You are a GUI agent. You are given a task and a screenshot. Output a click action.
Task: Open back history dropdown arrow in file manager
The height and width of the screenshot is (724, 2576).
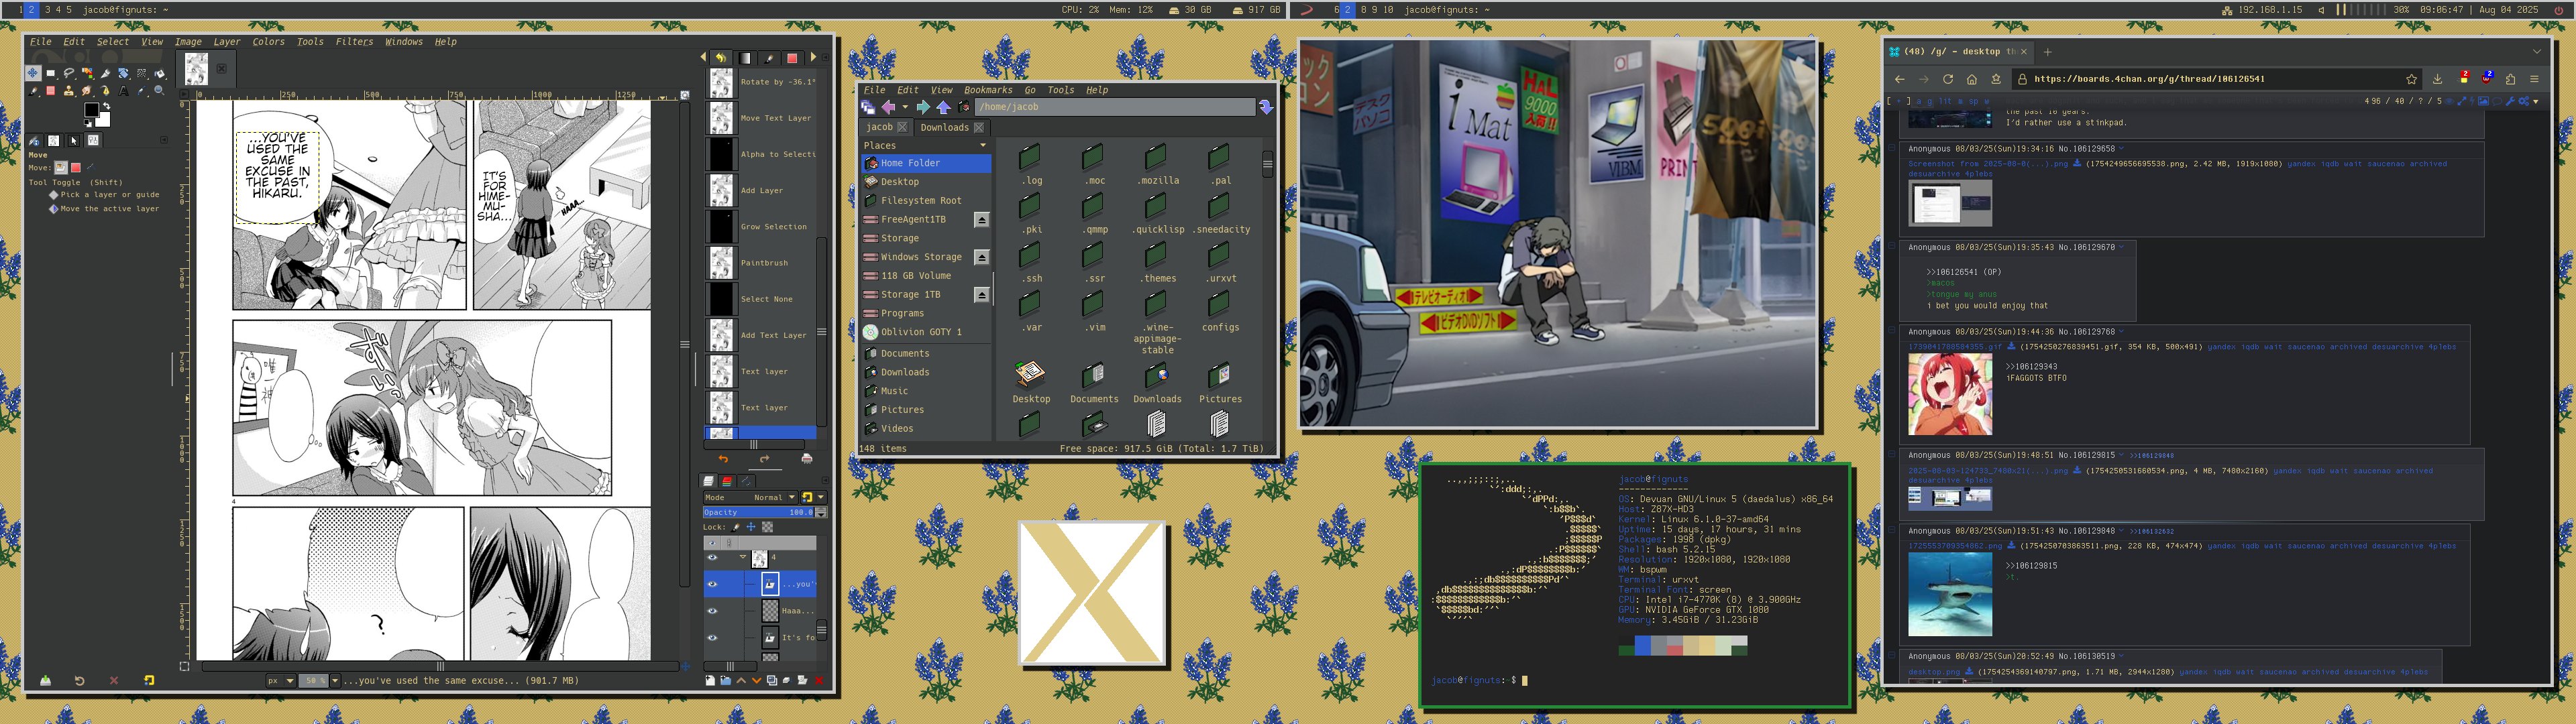pos(905,107)
